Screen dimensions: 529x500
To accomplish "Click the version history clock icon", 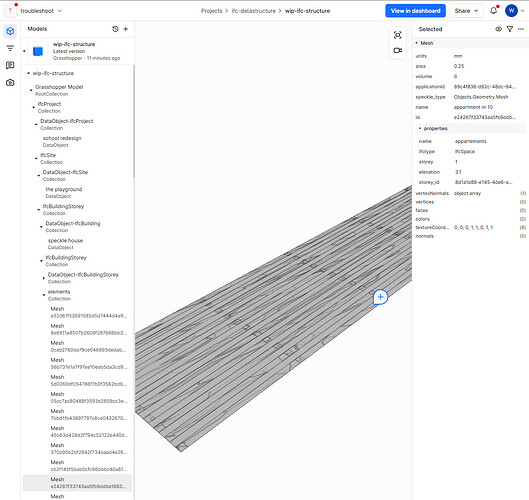I will click(x=115, y=29).
